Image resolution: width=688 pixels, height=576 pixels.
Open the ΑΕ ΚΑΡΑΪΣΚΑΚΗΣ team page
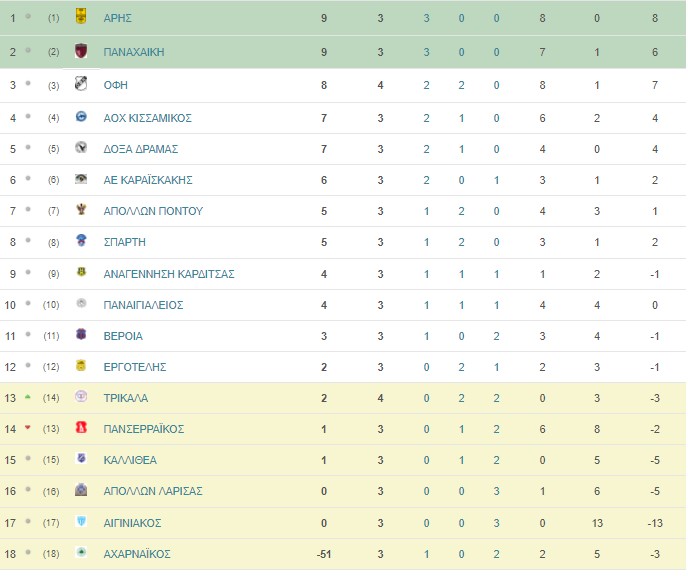tap(148, 180)
